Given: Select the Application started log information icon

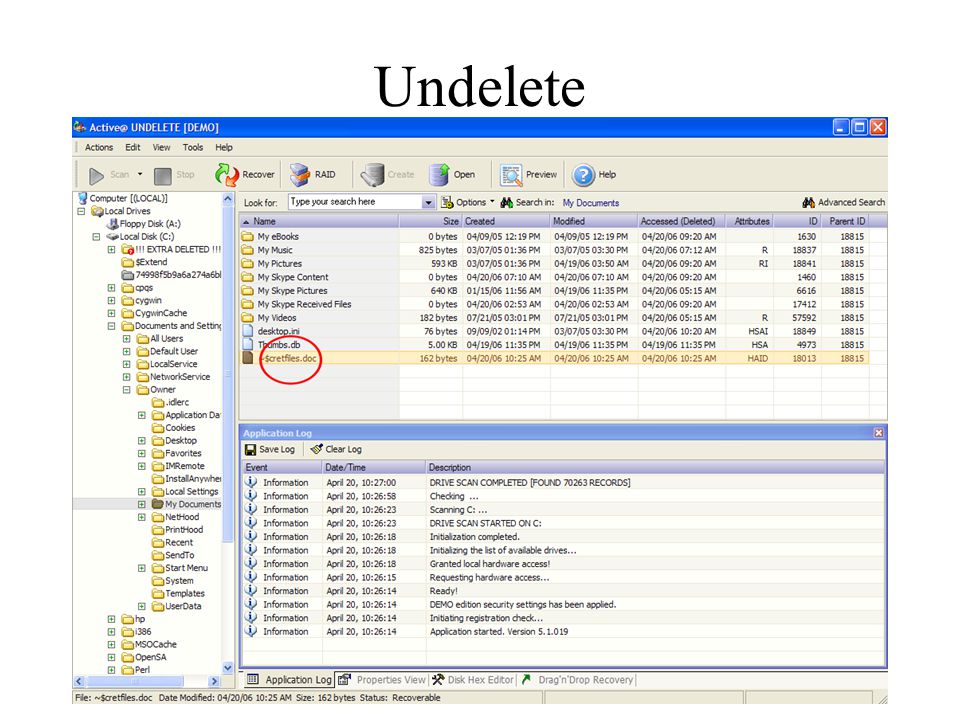Looking at the screenshot, I should 250,631.
